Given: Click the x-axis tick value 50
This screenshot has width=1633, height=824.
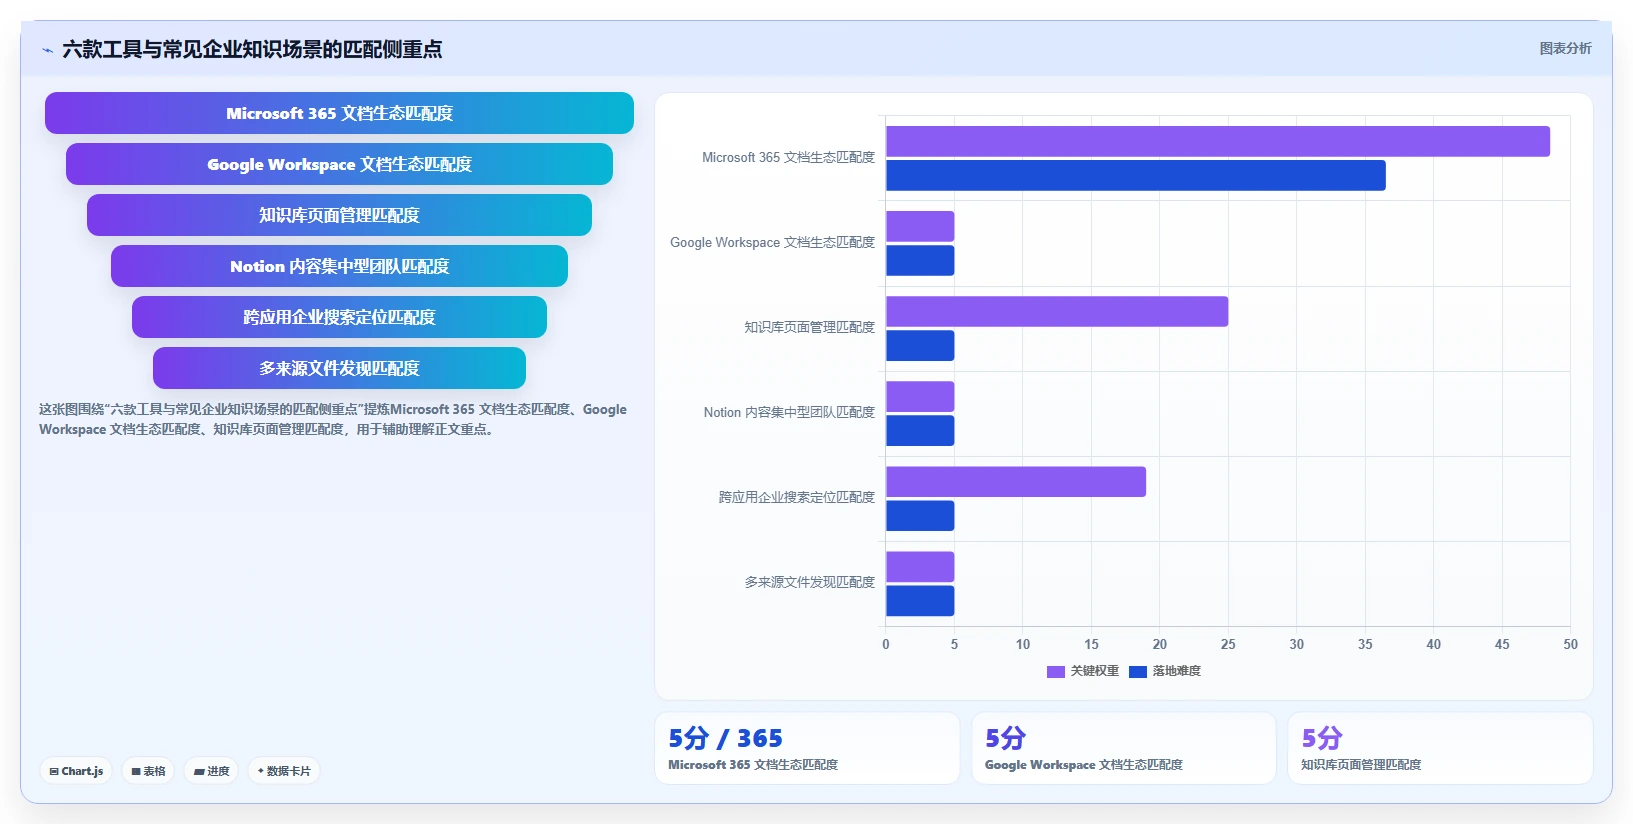Looking at the screenshot, I should (x=1570, y=644).
